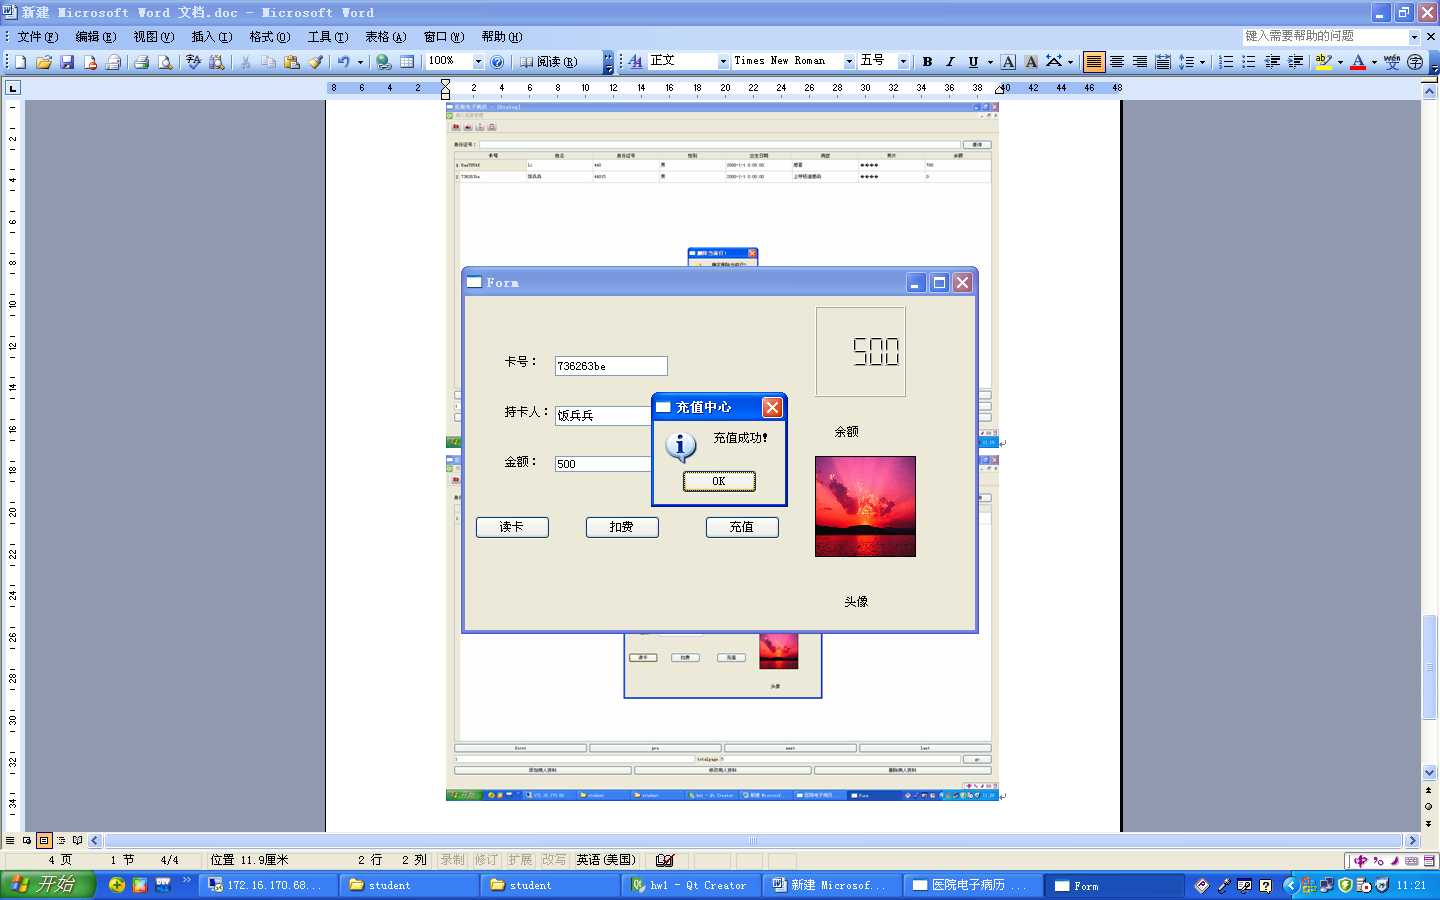Screen dimensions: 1440x900
Task: Toggle justify alignment button
Action: pyautogui.click(x=1094, y=62)
